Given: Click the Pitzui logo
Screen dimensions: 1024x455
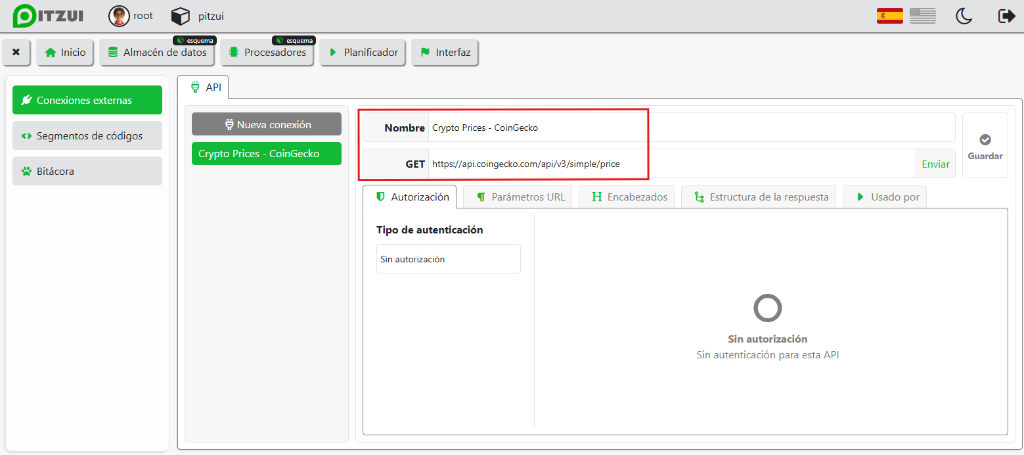Looking at the screenshot, I should (x=48, y=15).
